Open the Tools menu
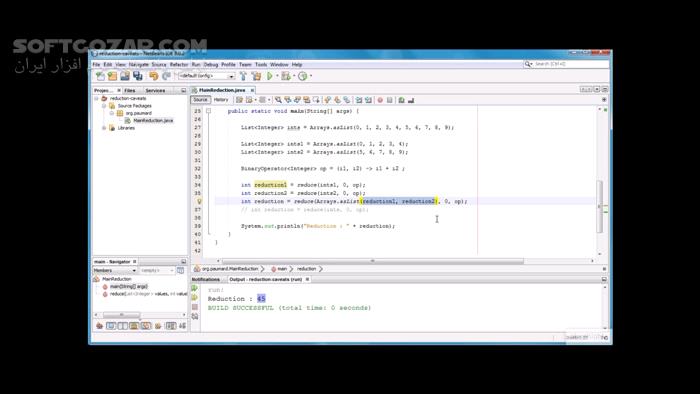This screenshot has width=700, height=394. (x=261, y=65)
